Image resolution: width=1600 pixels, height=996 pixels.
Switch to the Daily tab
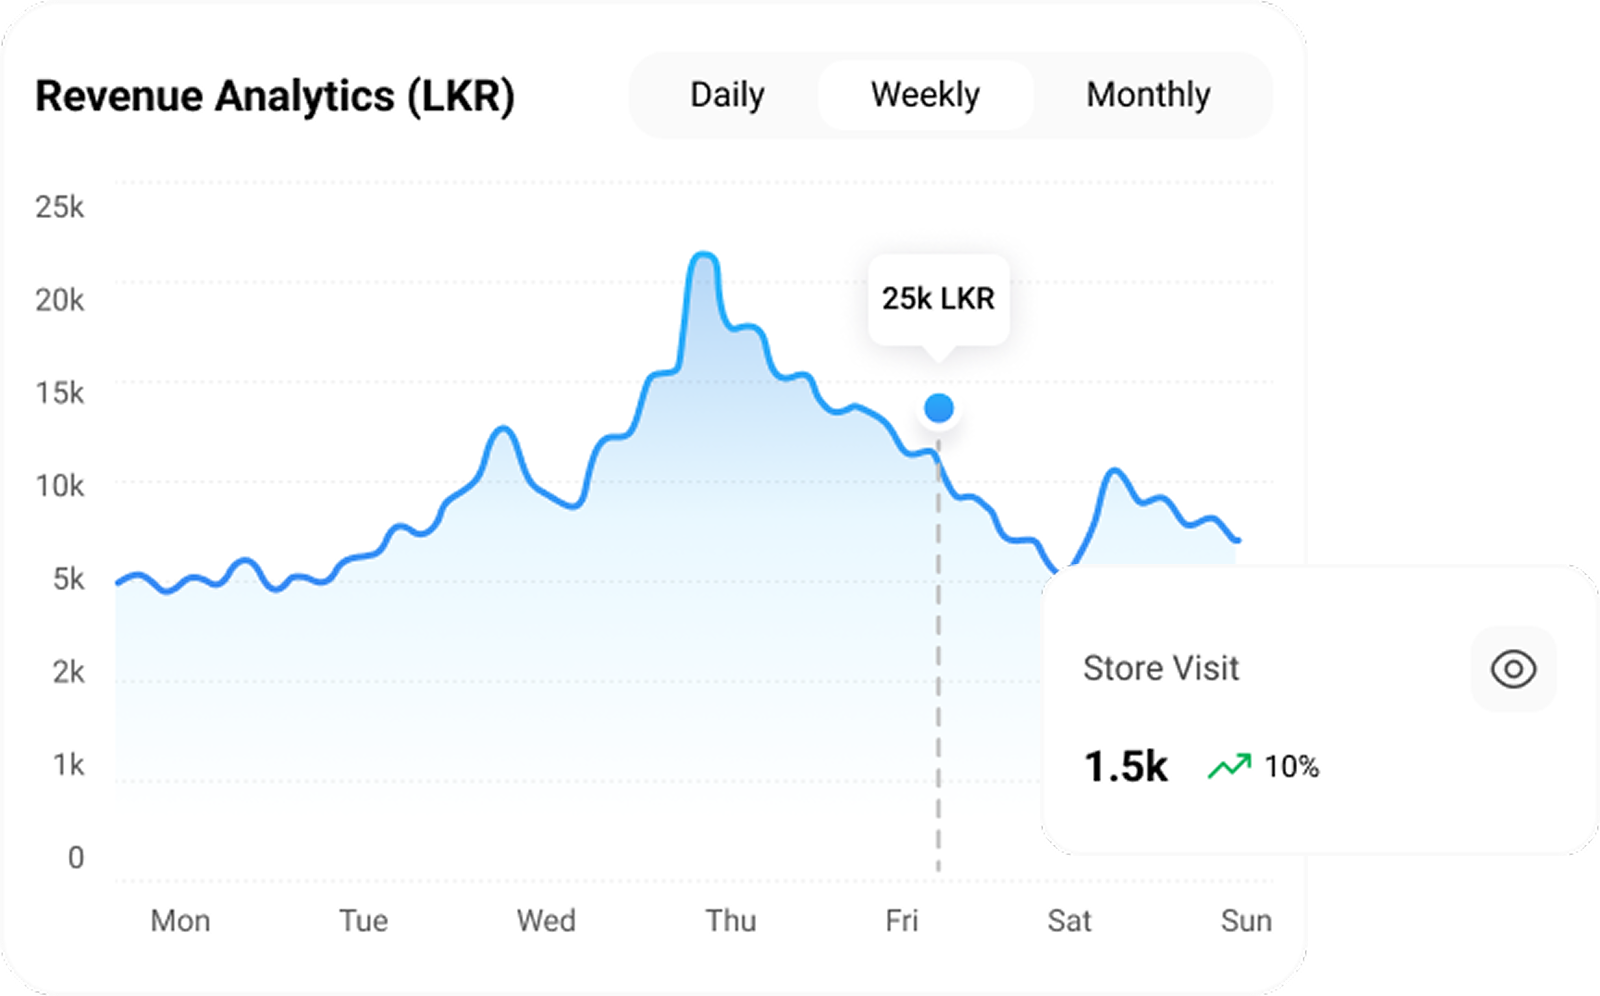(x=726, y=95)
